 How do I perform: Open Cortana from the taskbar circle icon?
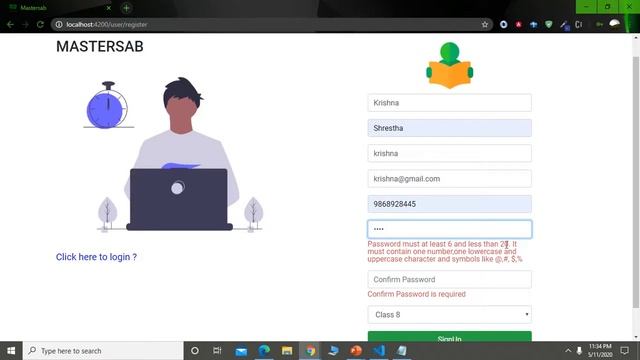coord(195,351)
